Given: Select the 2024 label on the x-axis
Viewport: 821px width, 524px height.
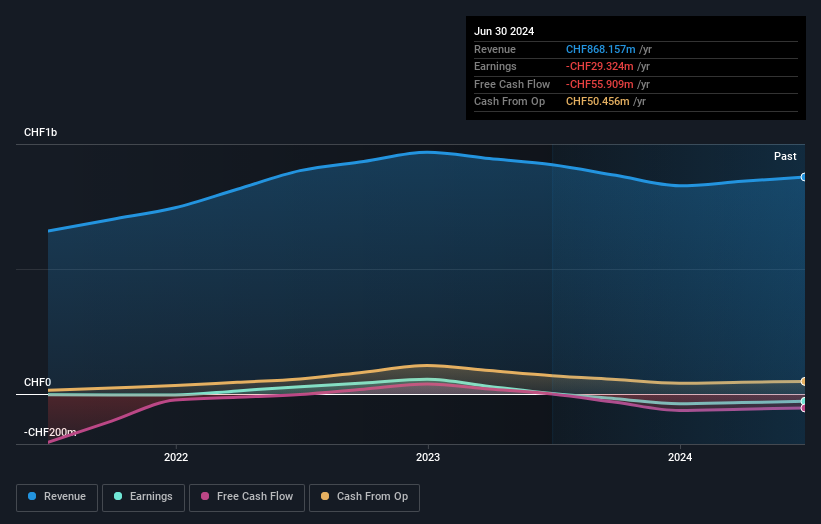Looking at the screenshot, I should pos(680,457).
